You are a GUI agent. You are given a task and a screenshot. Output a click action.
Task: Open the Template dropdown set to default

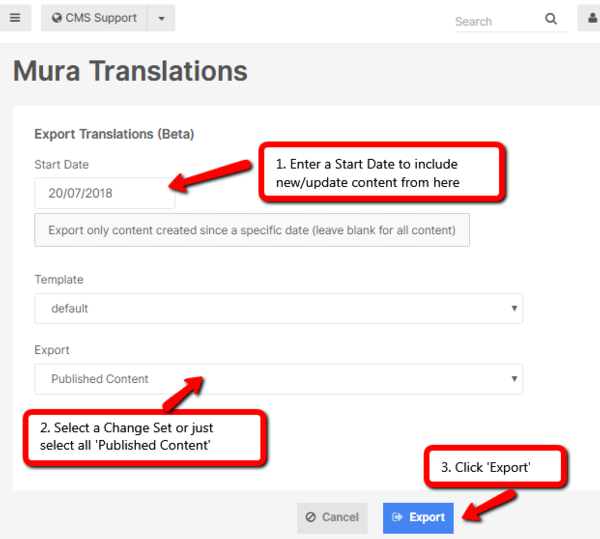(x=278, y=308)
